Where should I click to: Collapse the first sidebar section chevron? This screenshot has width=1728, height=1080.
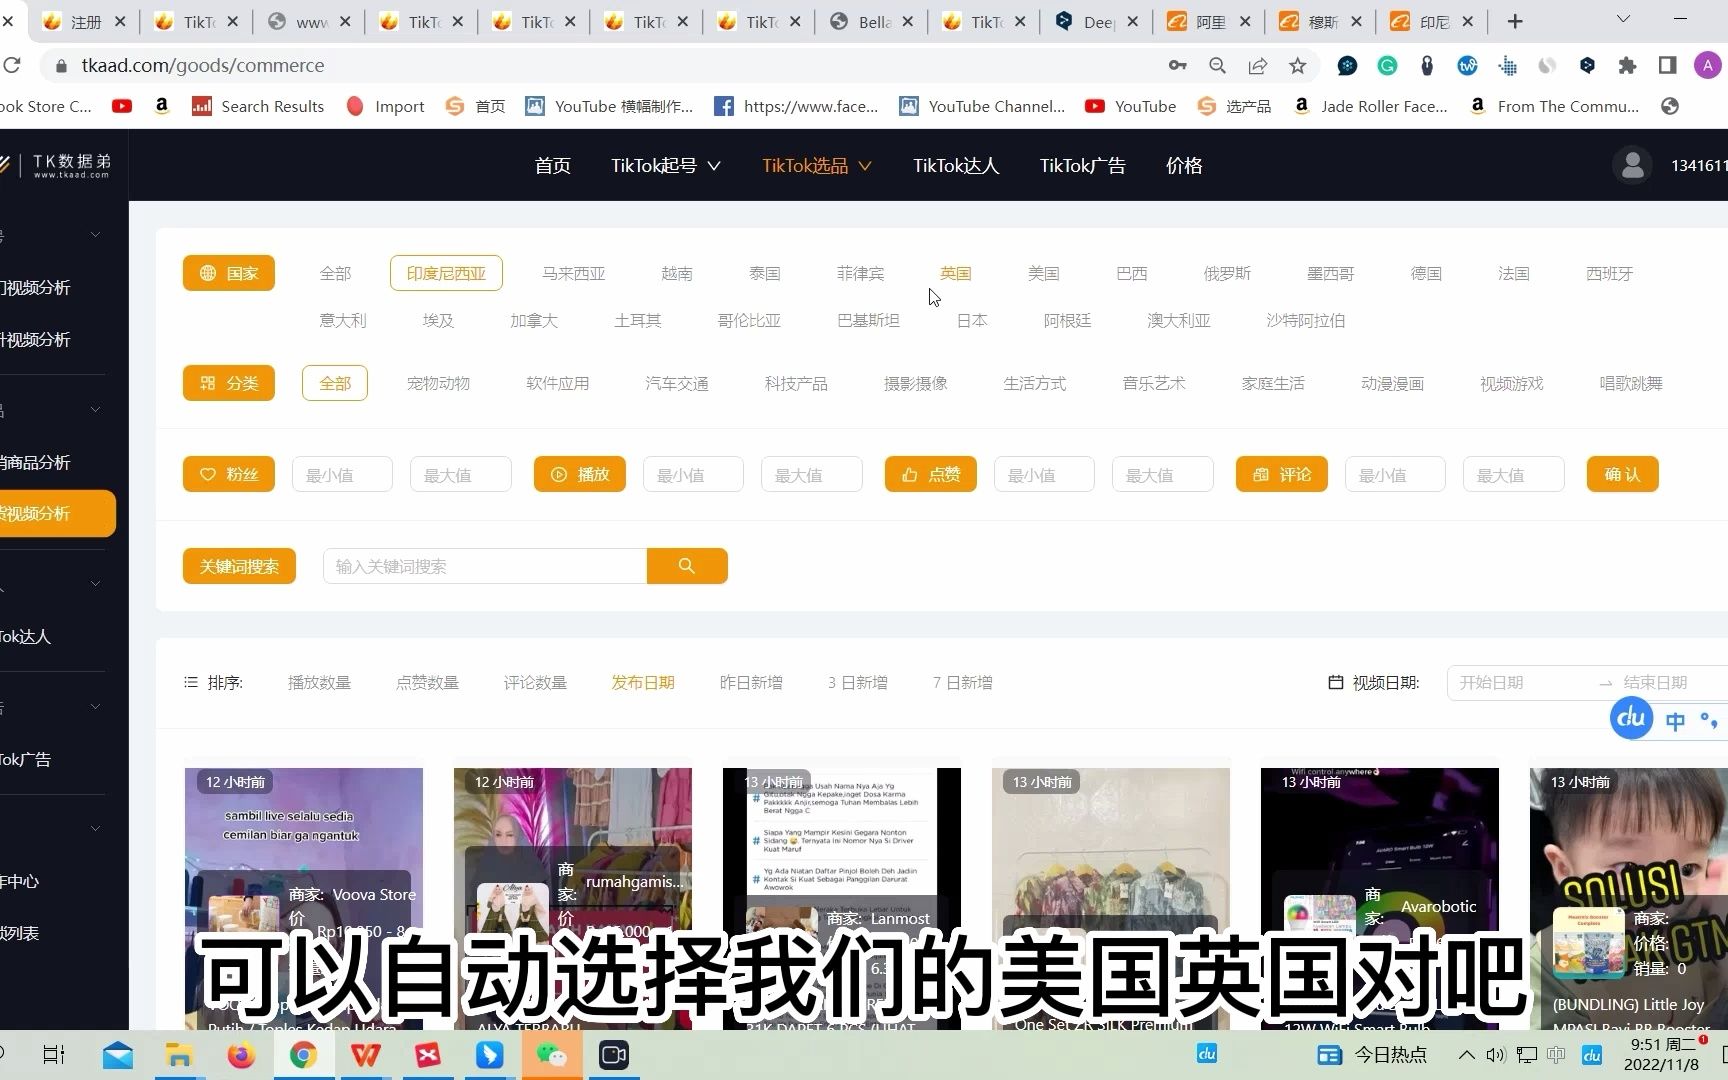click(96, 235)
